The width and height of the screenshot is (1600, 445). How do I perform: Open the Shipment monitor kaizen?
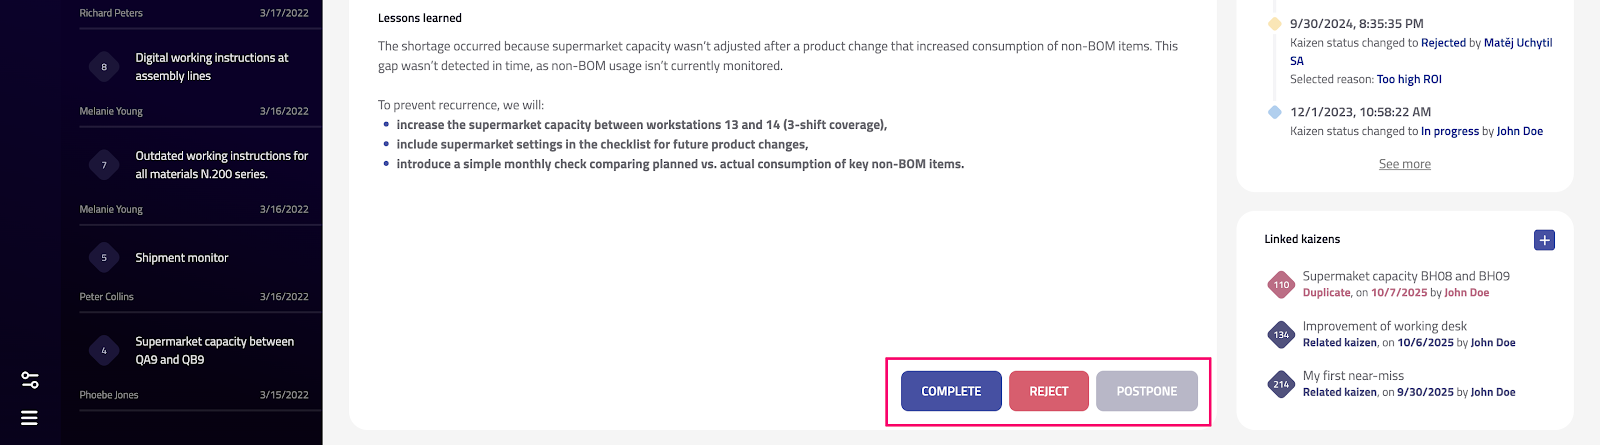pos(182,258)
